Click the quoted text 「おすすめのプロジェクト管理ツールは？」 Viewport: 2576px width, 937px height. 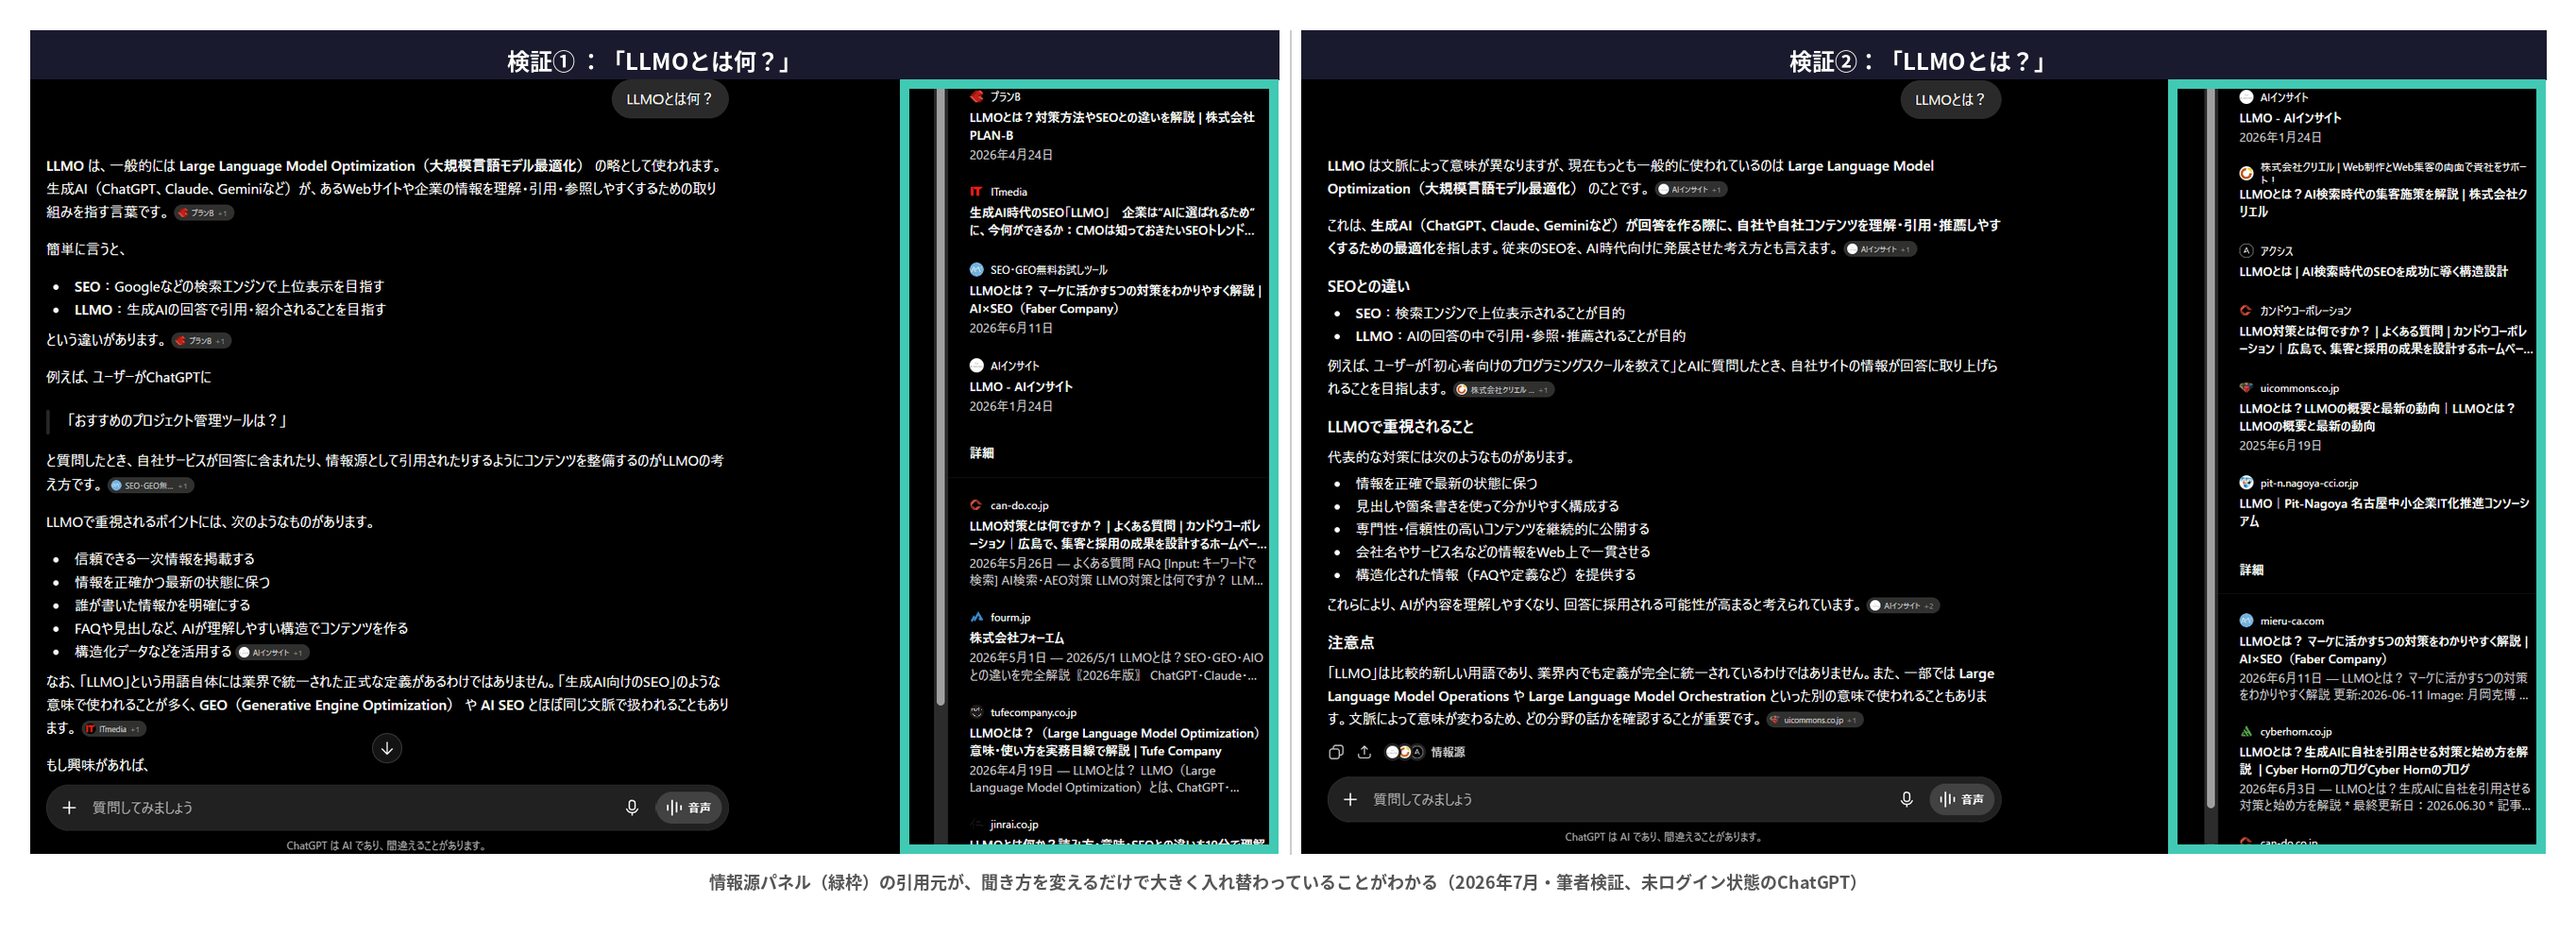click(x=177, y=421)
